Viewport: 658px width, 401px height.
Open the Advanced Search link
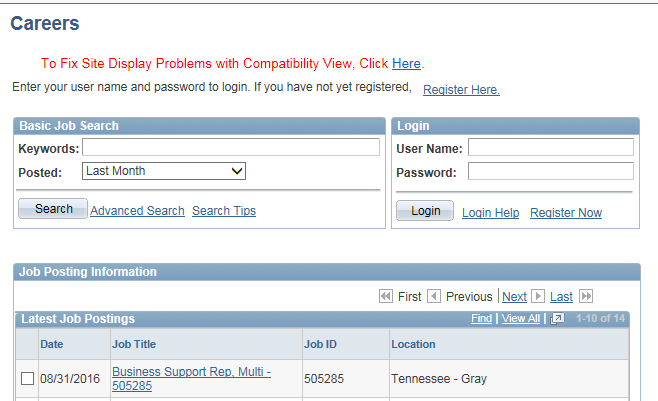pyautogui.click(x=137, y=211)
